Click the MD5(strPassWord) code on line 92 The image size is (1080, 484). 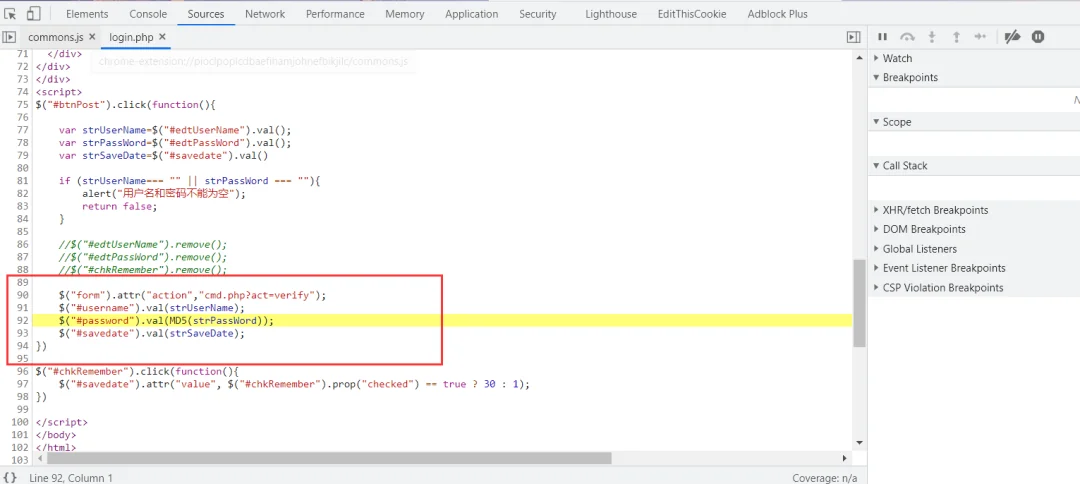pyautogui.click(x=215, y=321)
